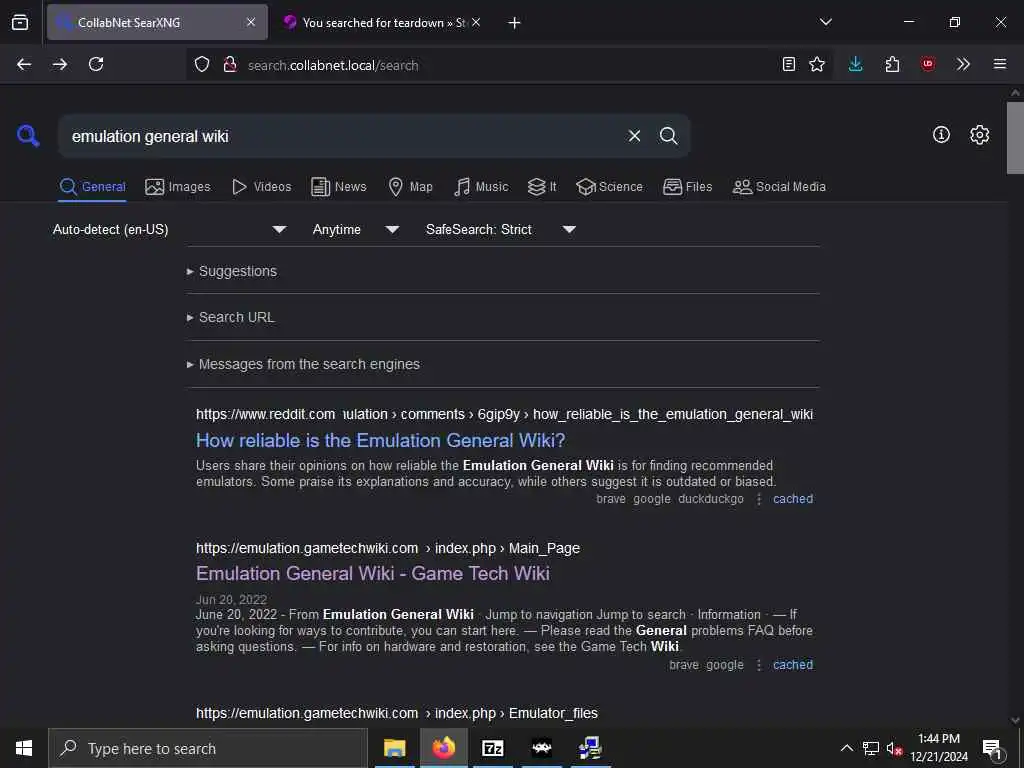
Task: Open uBlock Origin extension icon
Action: (927, 64)
